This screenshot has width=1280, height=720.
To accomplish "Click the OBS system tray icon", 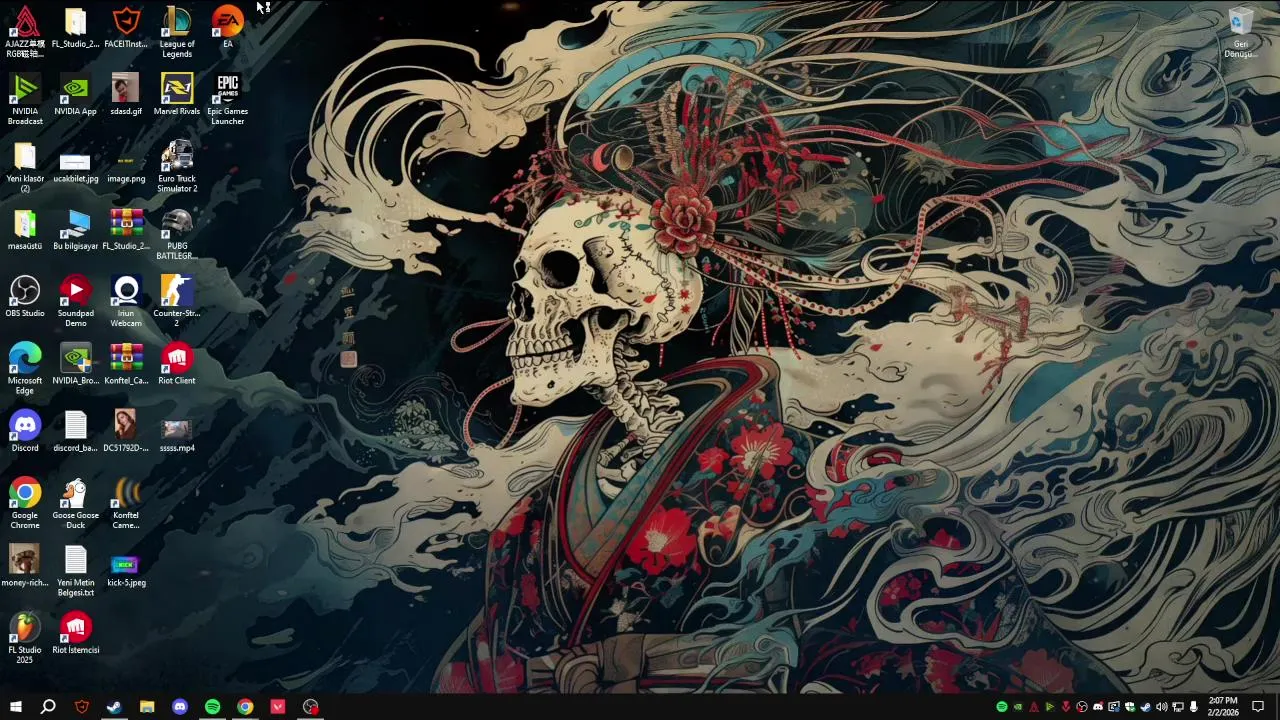I will (x=1082, y=707).
